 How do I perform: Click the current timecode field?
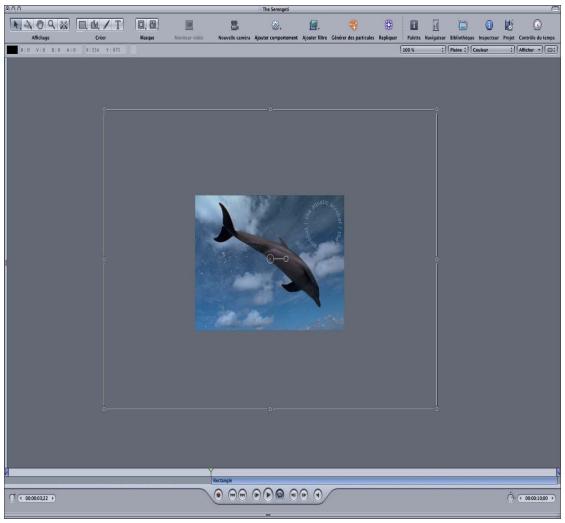point(36,498)
